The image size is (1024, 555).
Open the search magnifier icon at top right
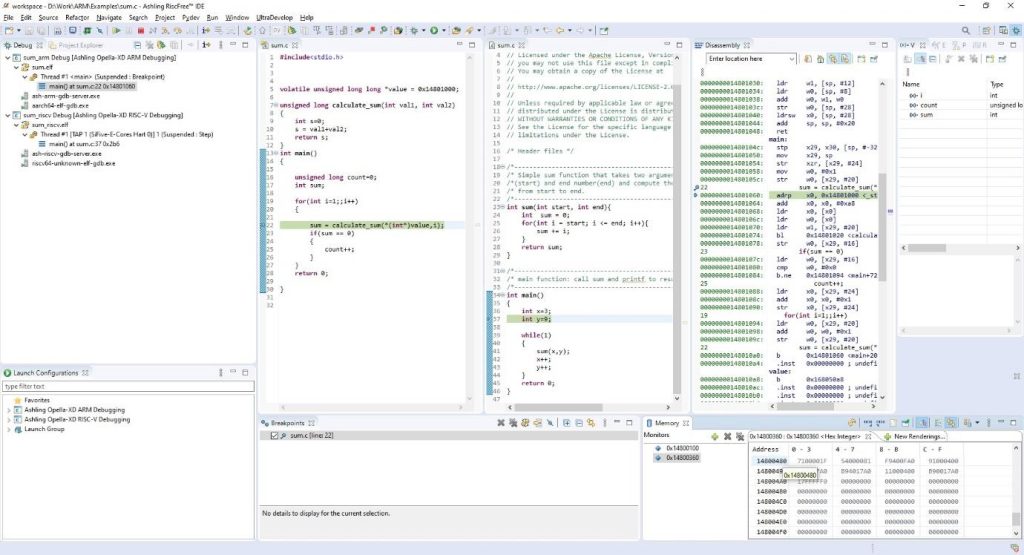click(965, 30)
